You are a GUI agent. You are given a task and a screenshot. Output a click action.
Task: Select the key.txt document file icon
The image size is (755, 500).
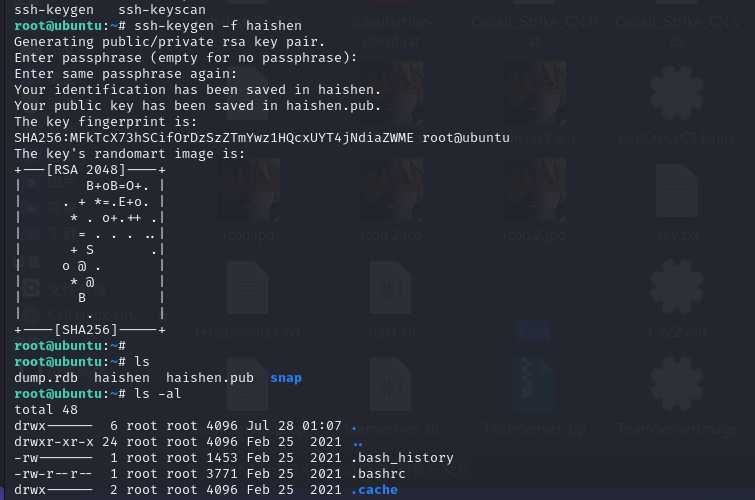tap(677, 190)
